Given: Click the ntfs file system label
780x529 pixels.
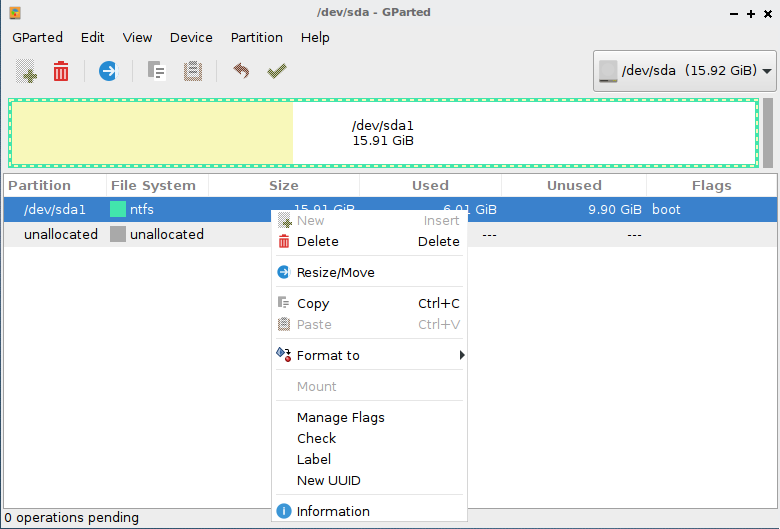Looking at the screenshot, I should pos(142,210).
